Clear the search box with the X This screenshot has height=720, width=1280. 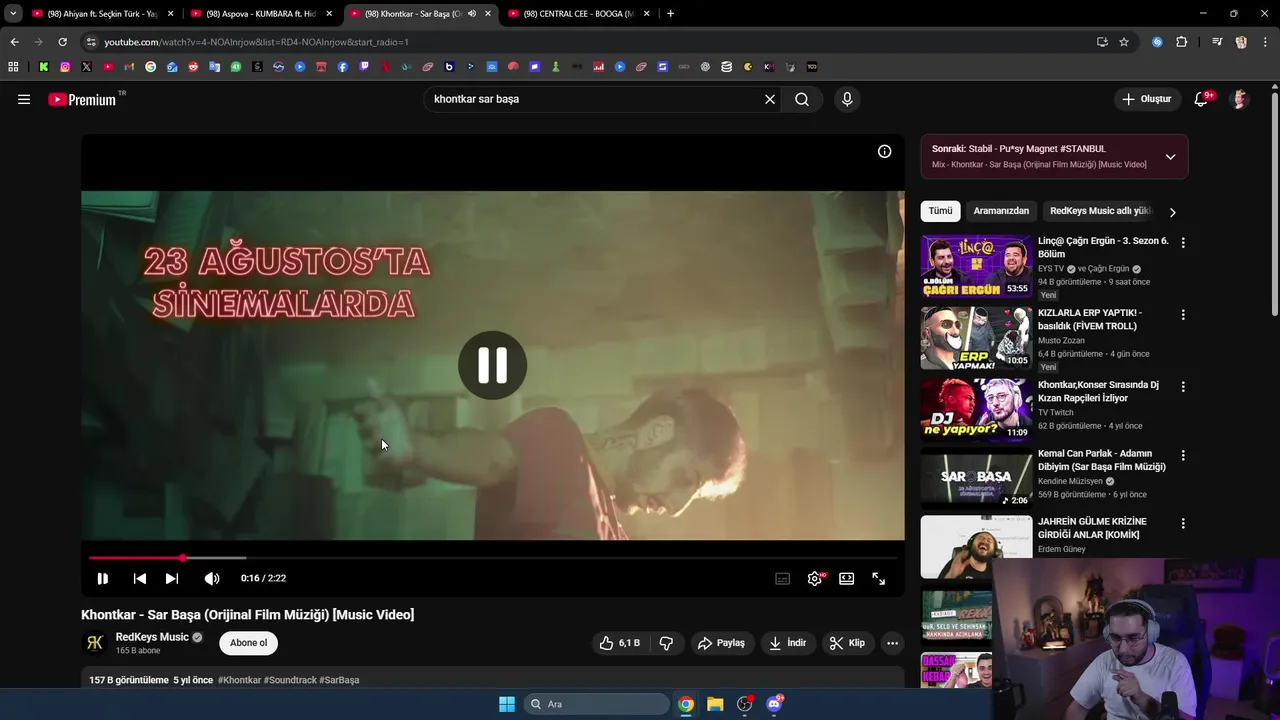pyautogui.click(x=770, y=99)
